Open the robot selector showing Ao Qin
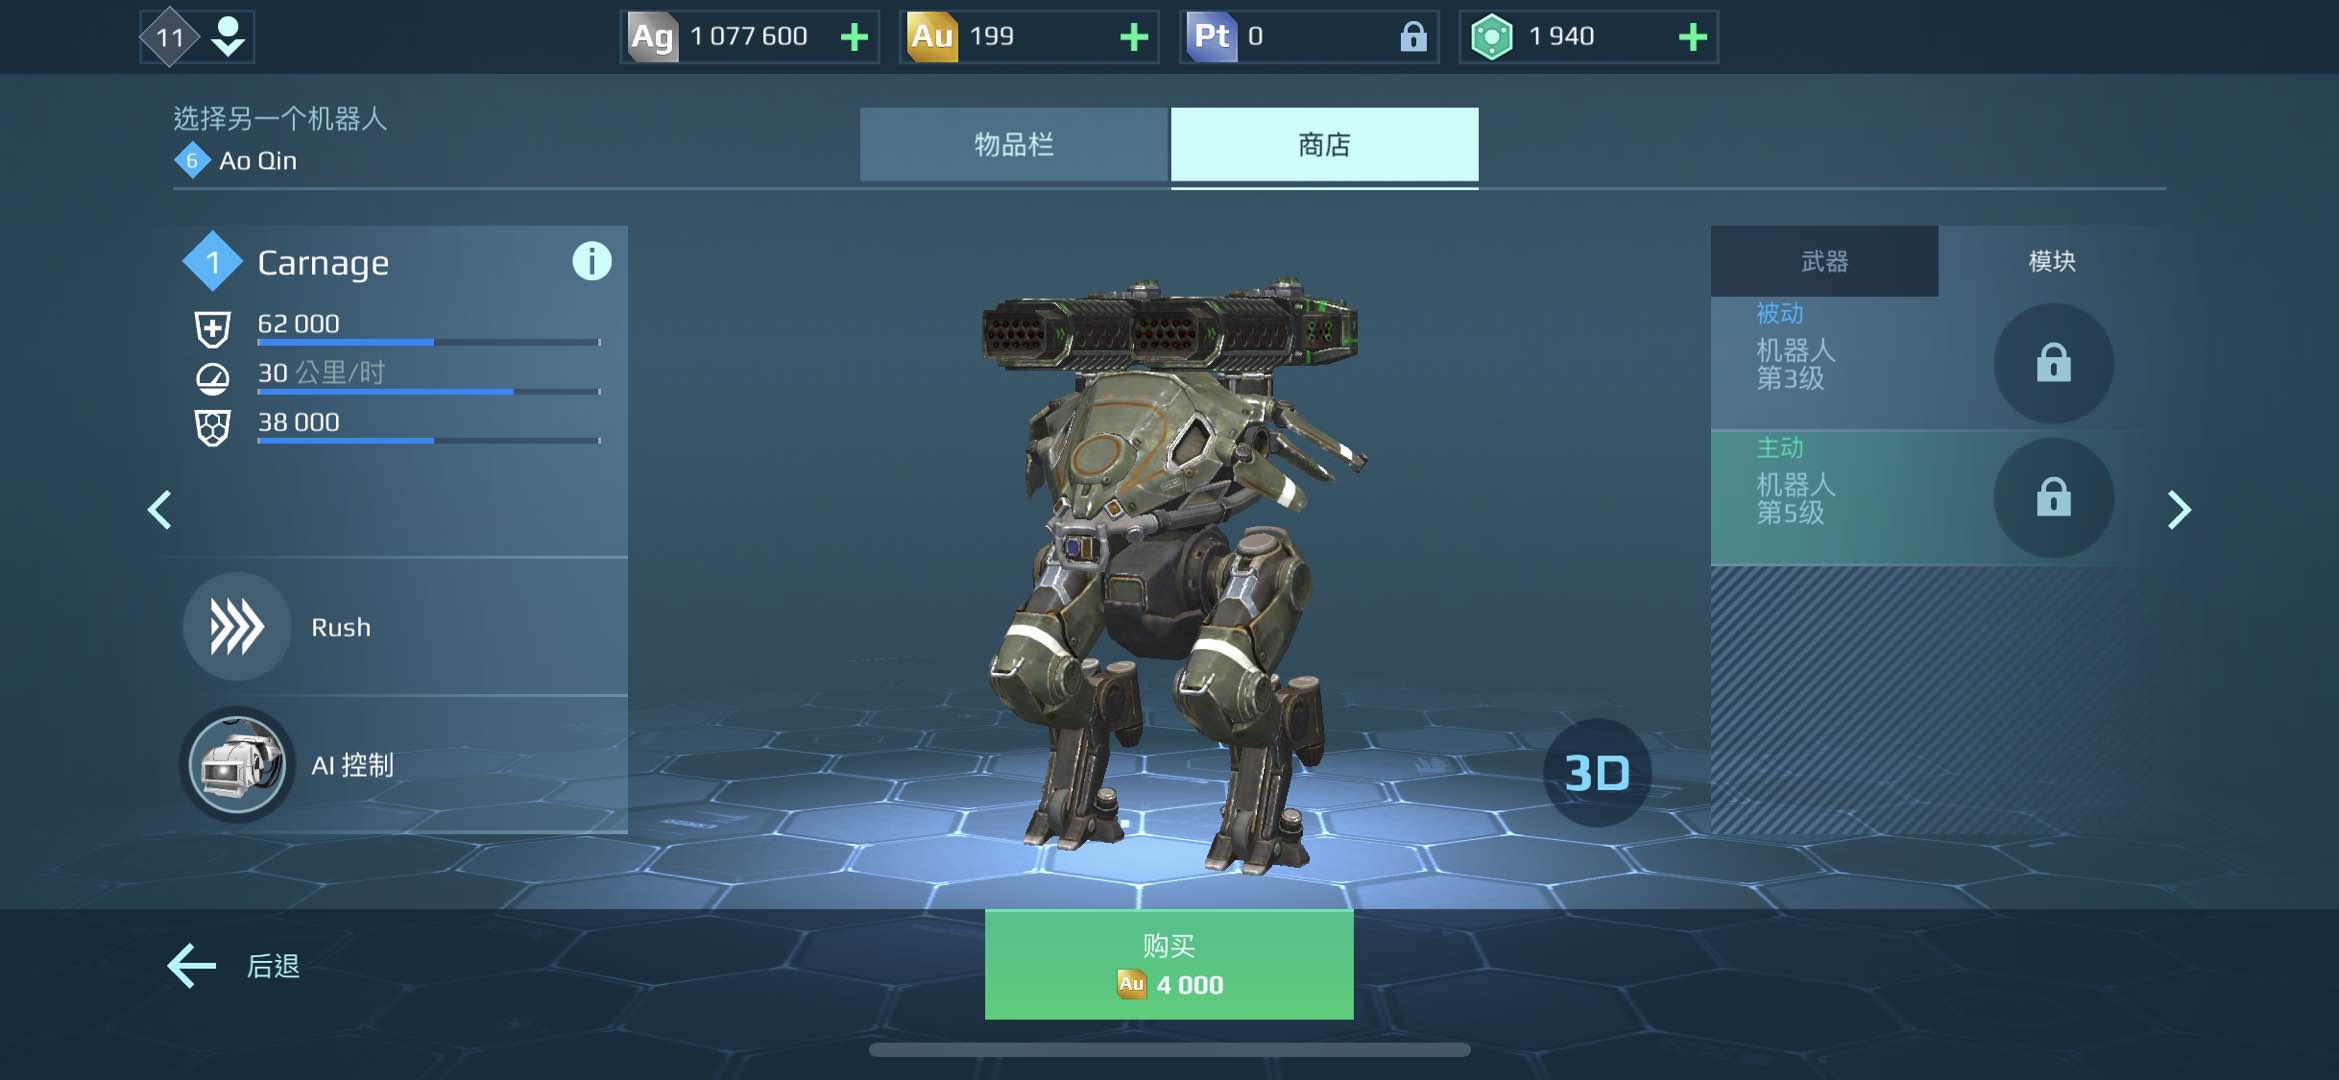Image resolution: width=2339 pixels, height=1080 pixels. pyautogui.click(x=280, y=140)
